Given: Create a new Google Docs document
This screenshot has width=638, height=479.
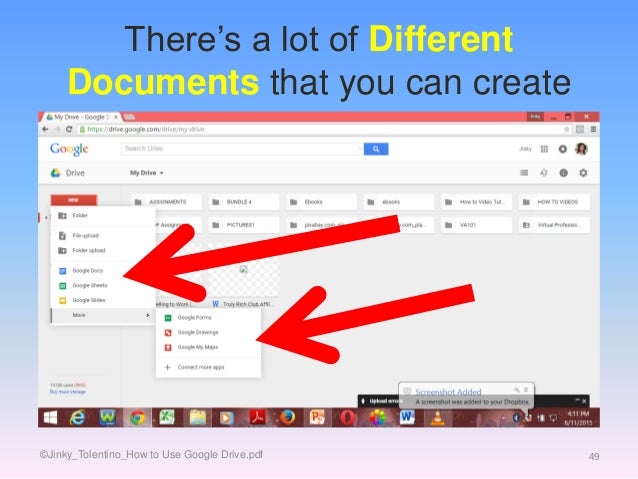Looking at the screenshot, I should point(103,271).
